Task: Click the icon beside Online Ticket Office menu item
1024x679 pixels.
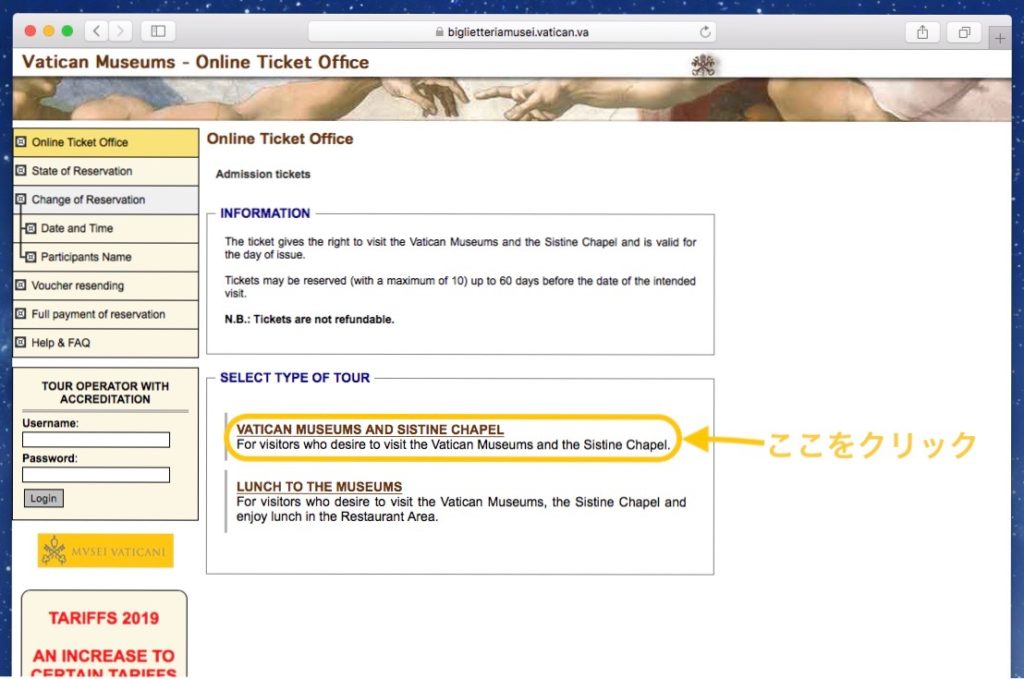Action: pyautogui.click(x=21, y=142)
